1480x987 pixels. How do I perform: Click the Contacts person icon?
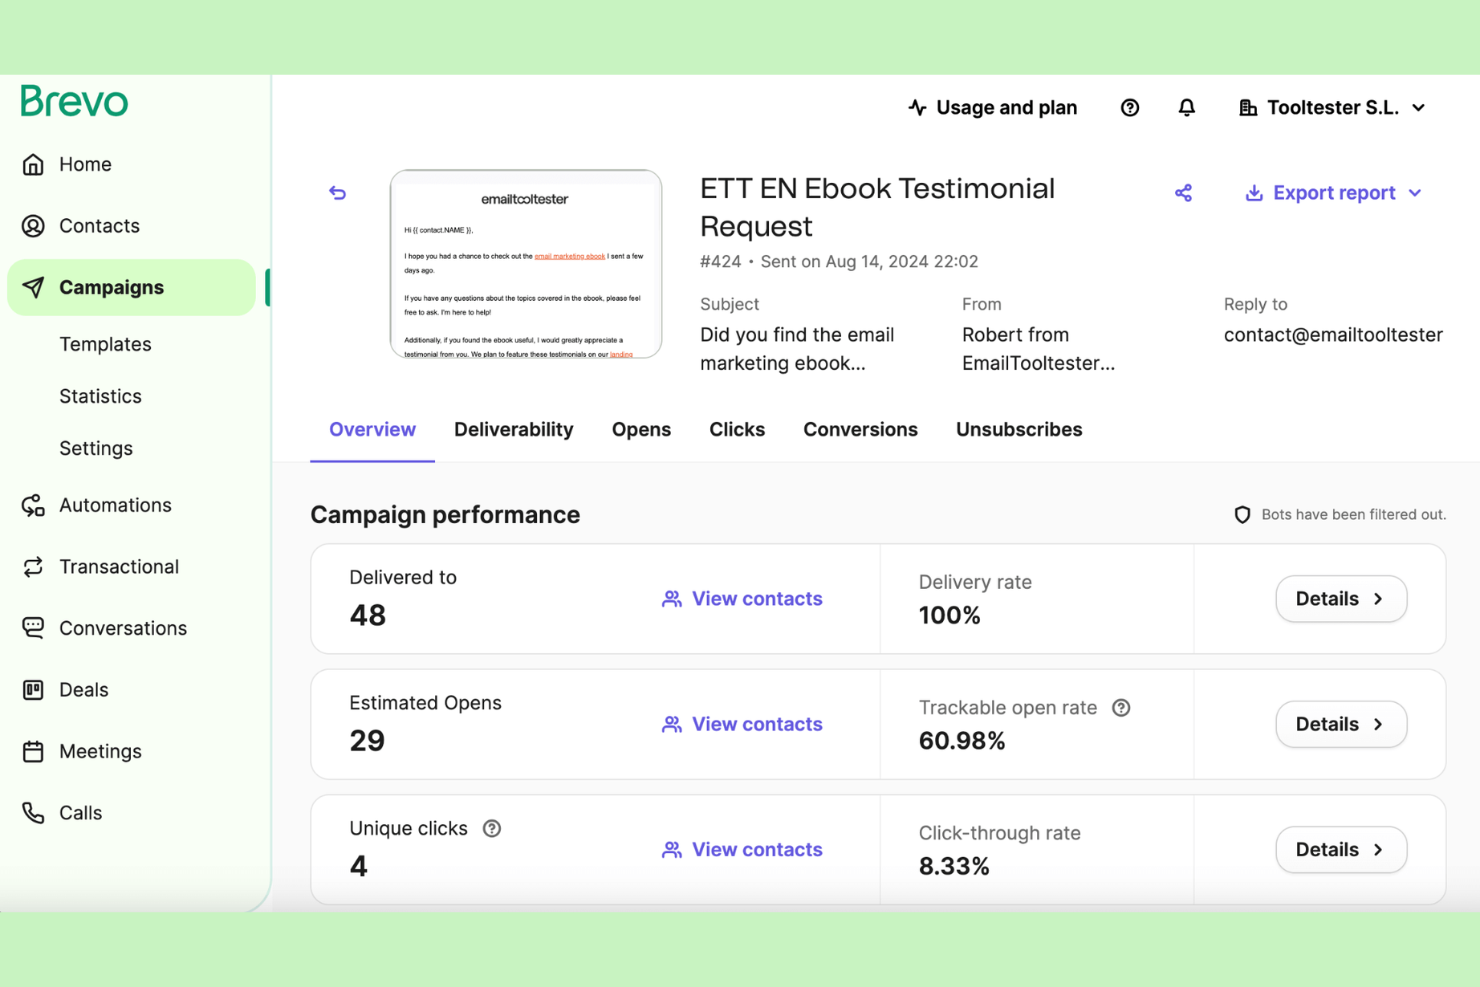33,226
